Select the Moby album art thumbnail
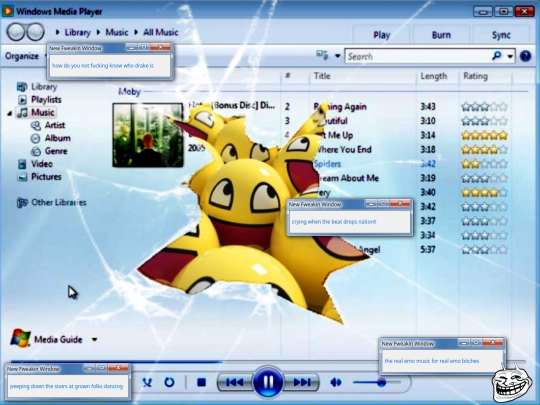The width and height of the screenshot is (540, 405). tap(148, 135)
